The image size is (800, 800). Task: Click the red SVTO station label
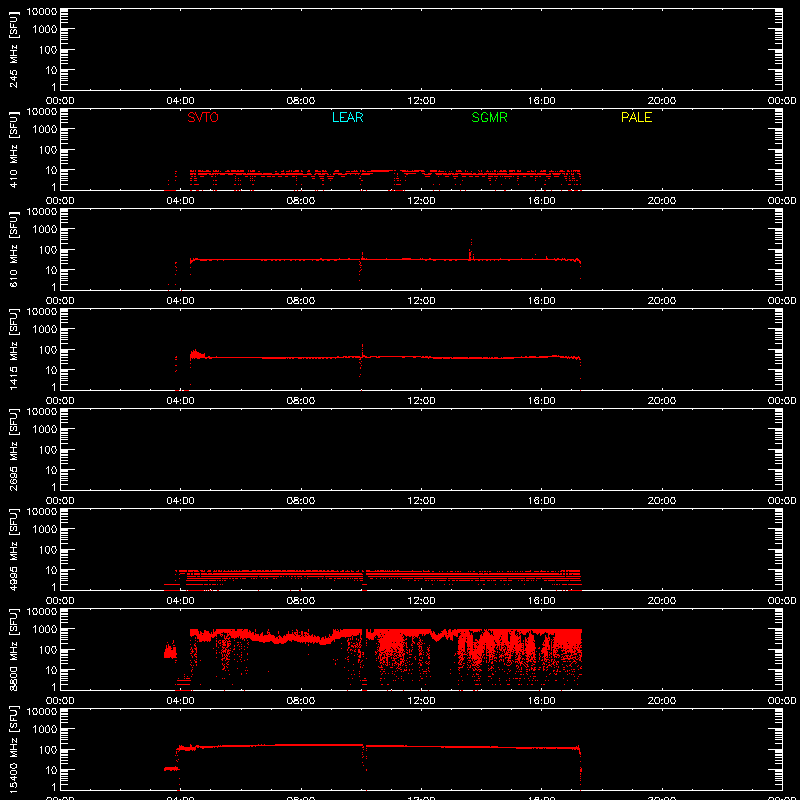pos(203,117)
